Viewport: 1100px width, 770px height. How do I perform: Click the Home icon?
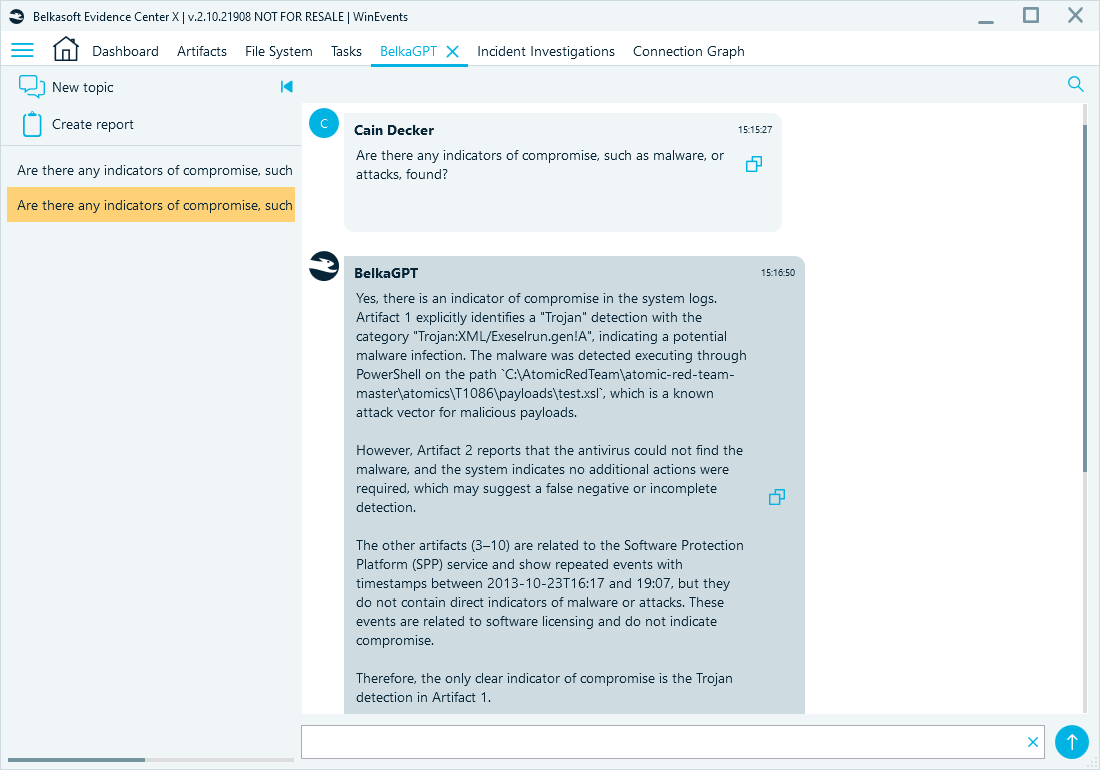coord(65,50)
